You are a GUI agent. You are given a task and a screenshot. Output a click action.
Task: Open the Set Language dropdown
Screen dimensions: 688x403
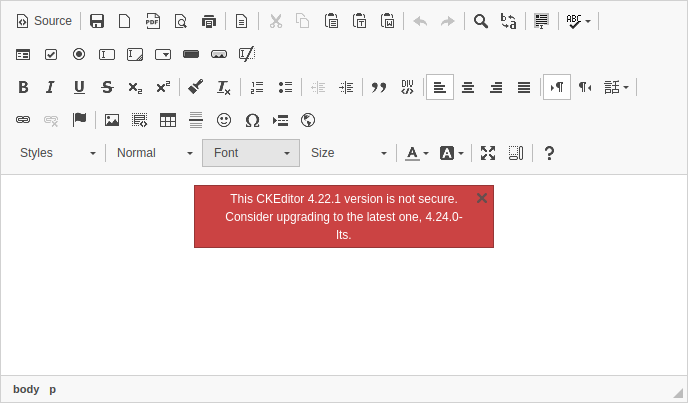coord(616,87)
